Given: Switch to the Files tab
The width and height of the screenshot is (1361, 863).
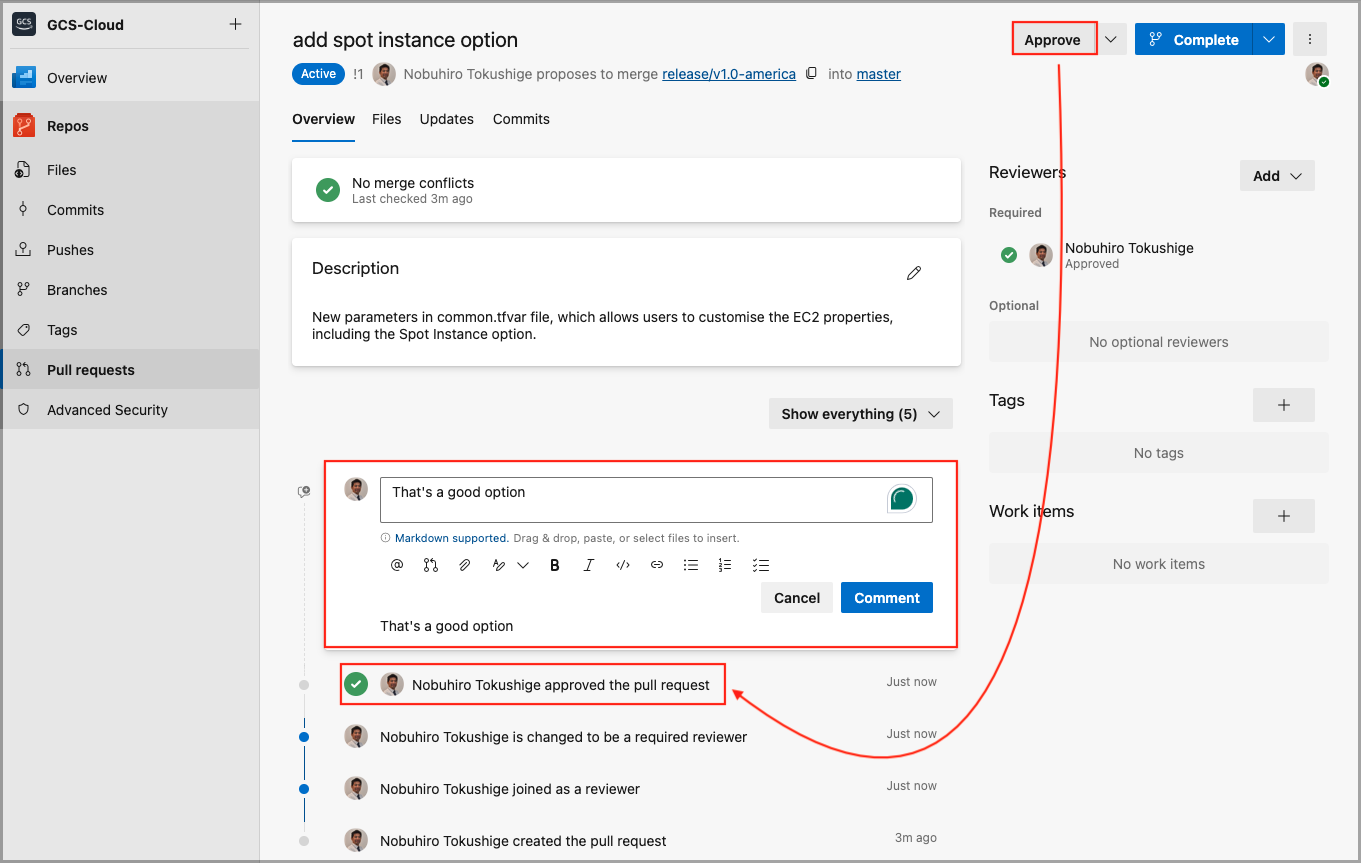Looking at the screenshot, I should pos(386,119).
